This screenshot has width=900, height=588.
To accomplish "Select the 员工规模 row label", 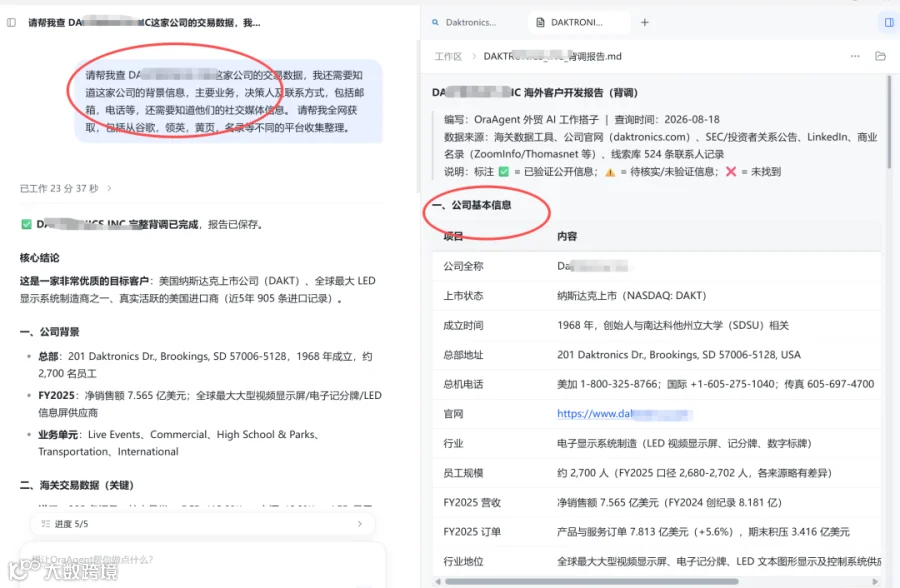I will click(463, 473).
